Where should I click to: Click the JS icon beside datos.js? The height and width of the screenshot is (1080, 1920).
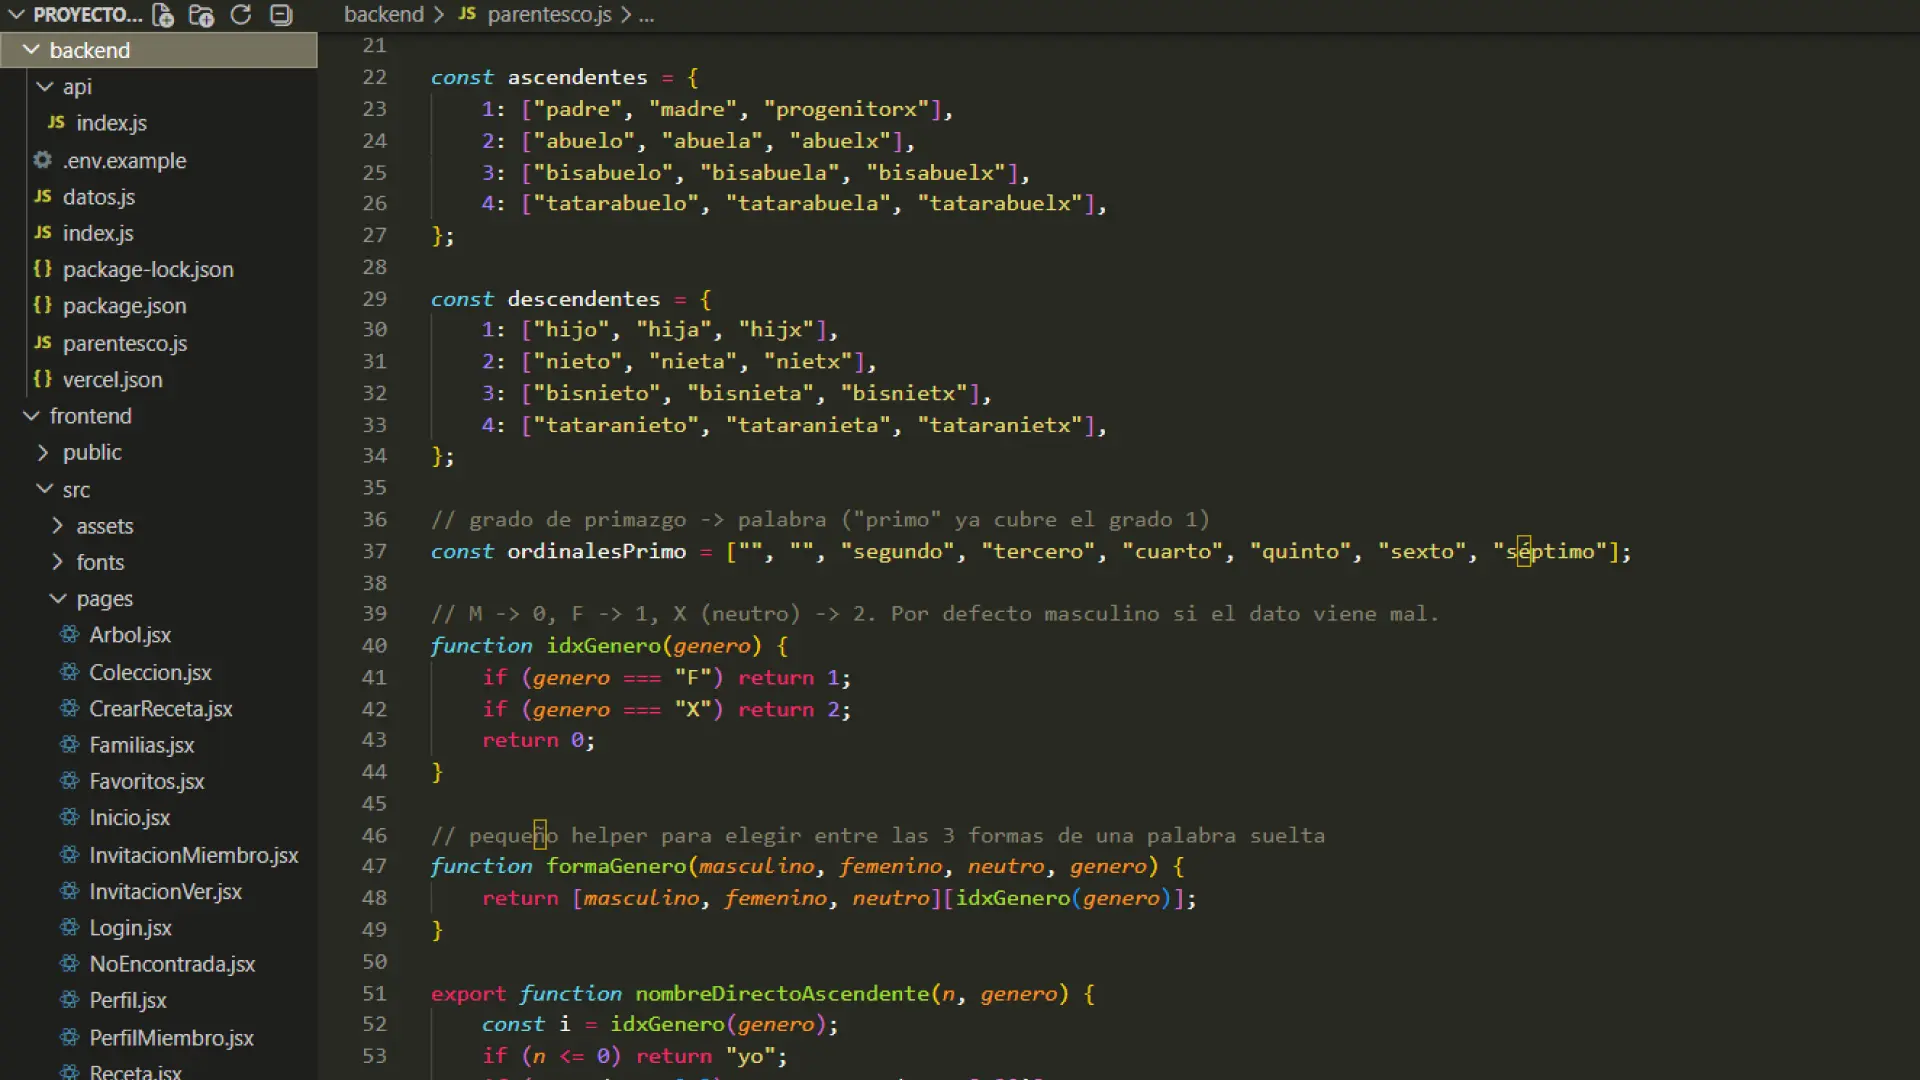point(42,197)
